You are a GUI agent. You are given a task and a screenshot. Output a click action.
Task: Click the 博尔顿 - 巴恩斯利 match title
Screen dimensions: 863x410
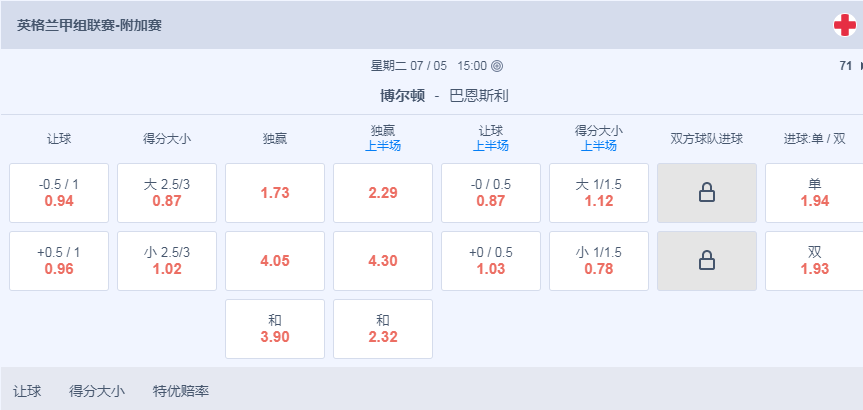(x=444, y=96)
